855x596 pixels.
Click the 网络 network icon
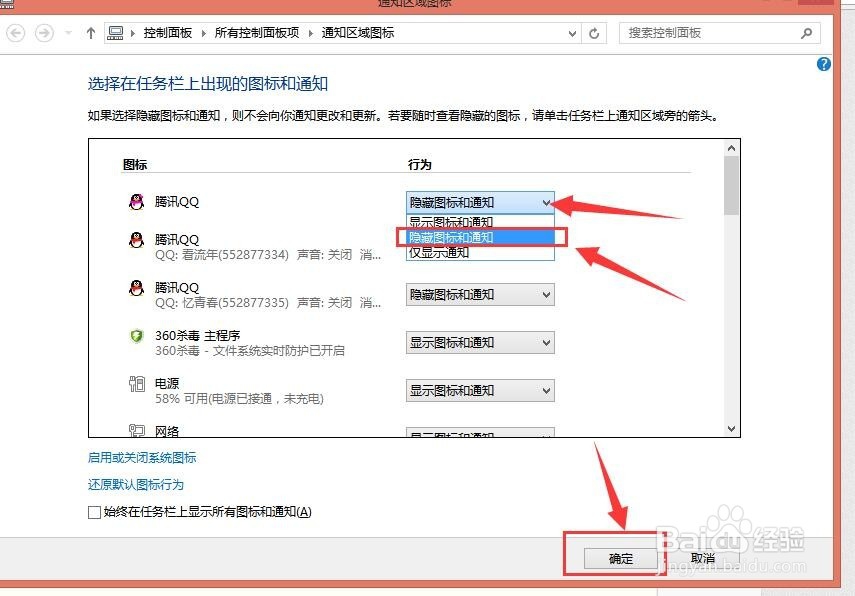136,431
